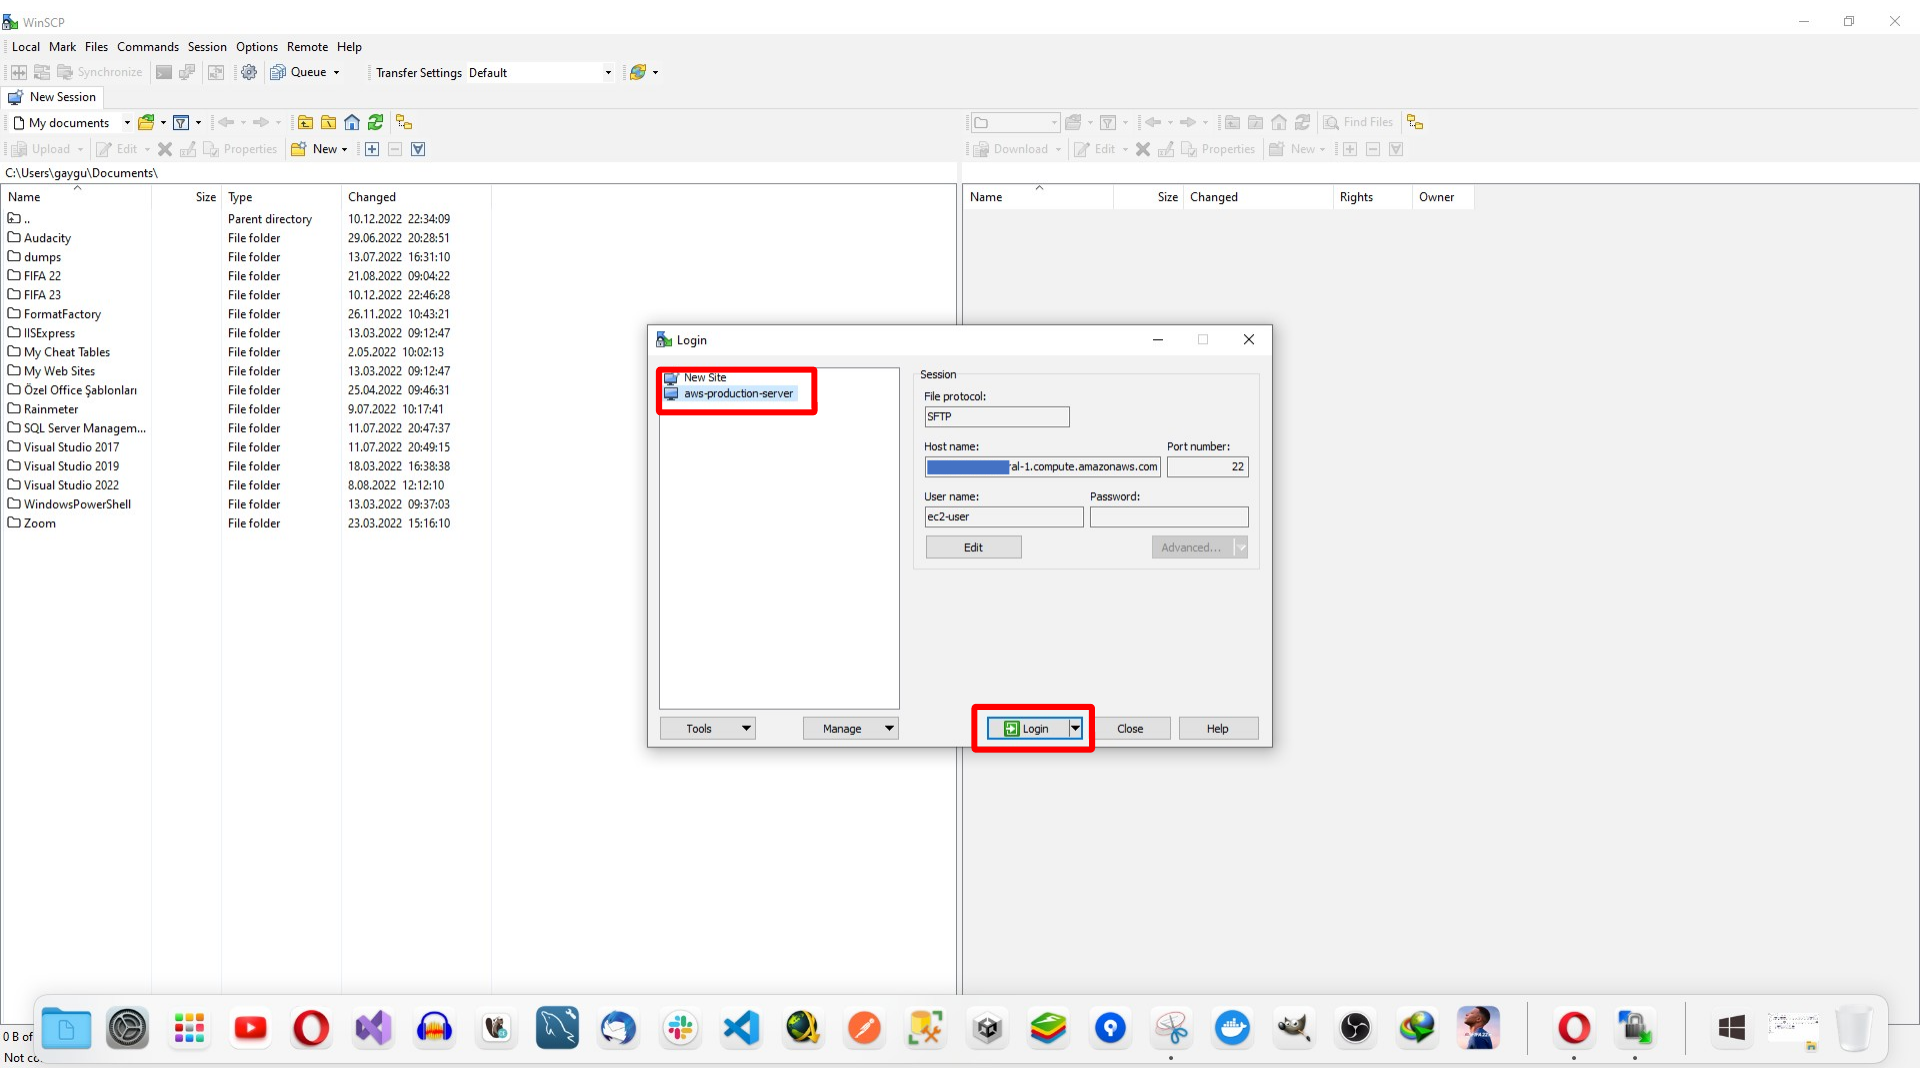This screenshot has width=1921, height=1080.
Task: Open the local filter dropdown arrow
Action: (198, 122)
